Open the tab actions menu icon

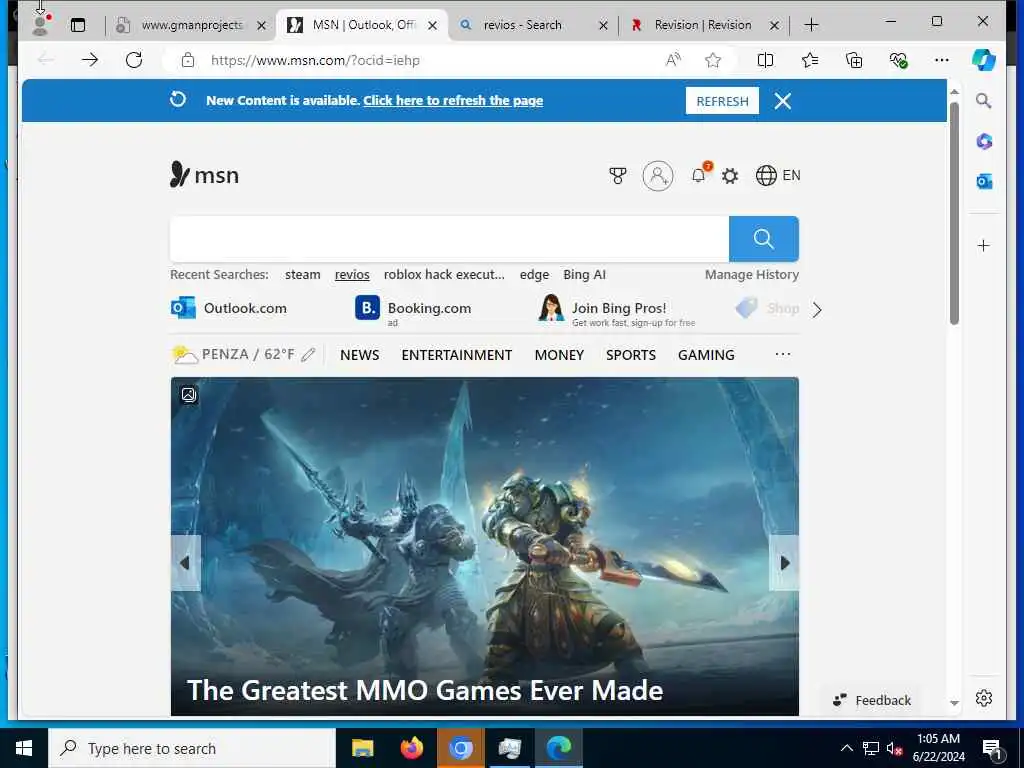[78, 25]
